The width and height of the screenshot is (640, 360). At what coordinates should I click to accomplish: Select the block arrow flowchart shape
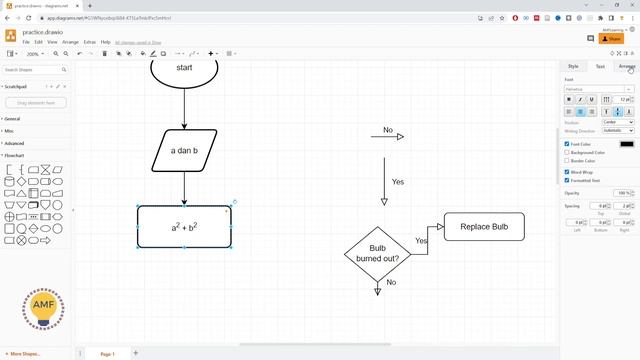pyautogui.click(x=45, y=240)
